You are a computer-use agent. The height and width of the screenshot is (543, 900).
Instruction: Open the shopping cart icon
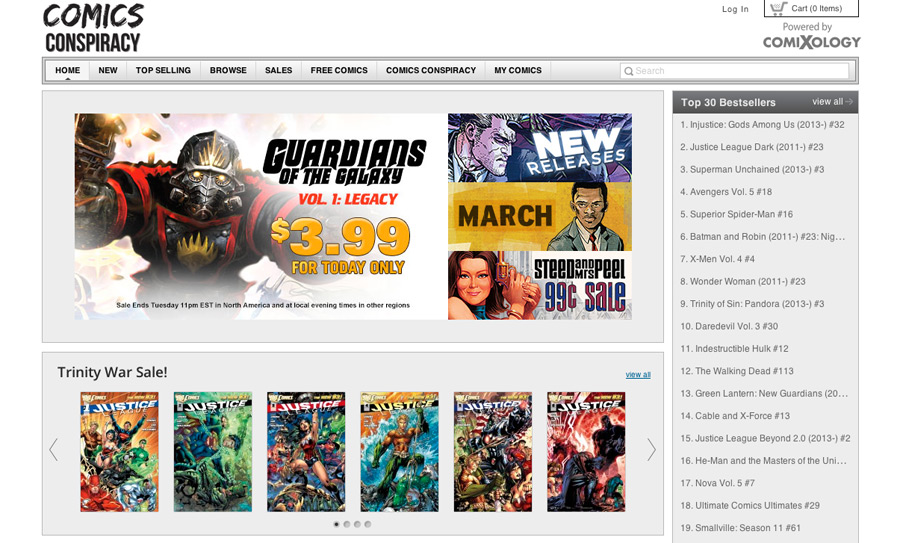pyautogui.click(x=778, y=8)
